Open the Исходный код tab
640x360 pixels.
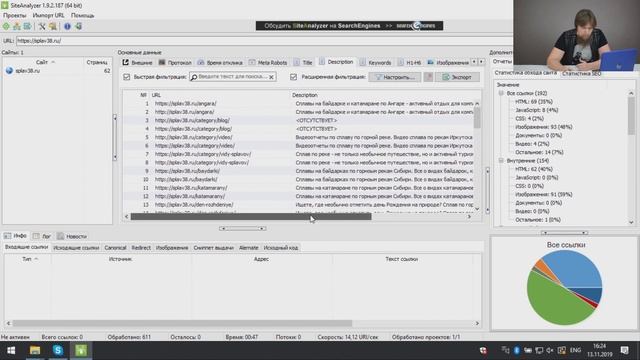pos(280,248)
